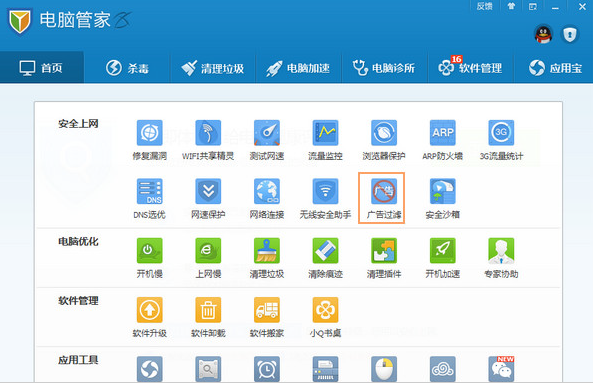This screenshot has height=384, width=593.
Task: Open main menu icon in title bar
Action: 533,6
